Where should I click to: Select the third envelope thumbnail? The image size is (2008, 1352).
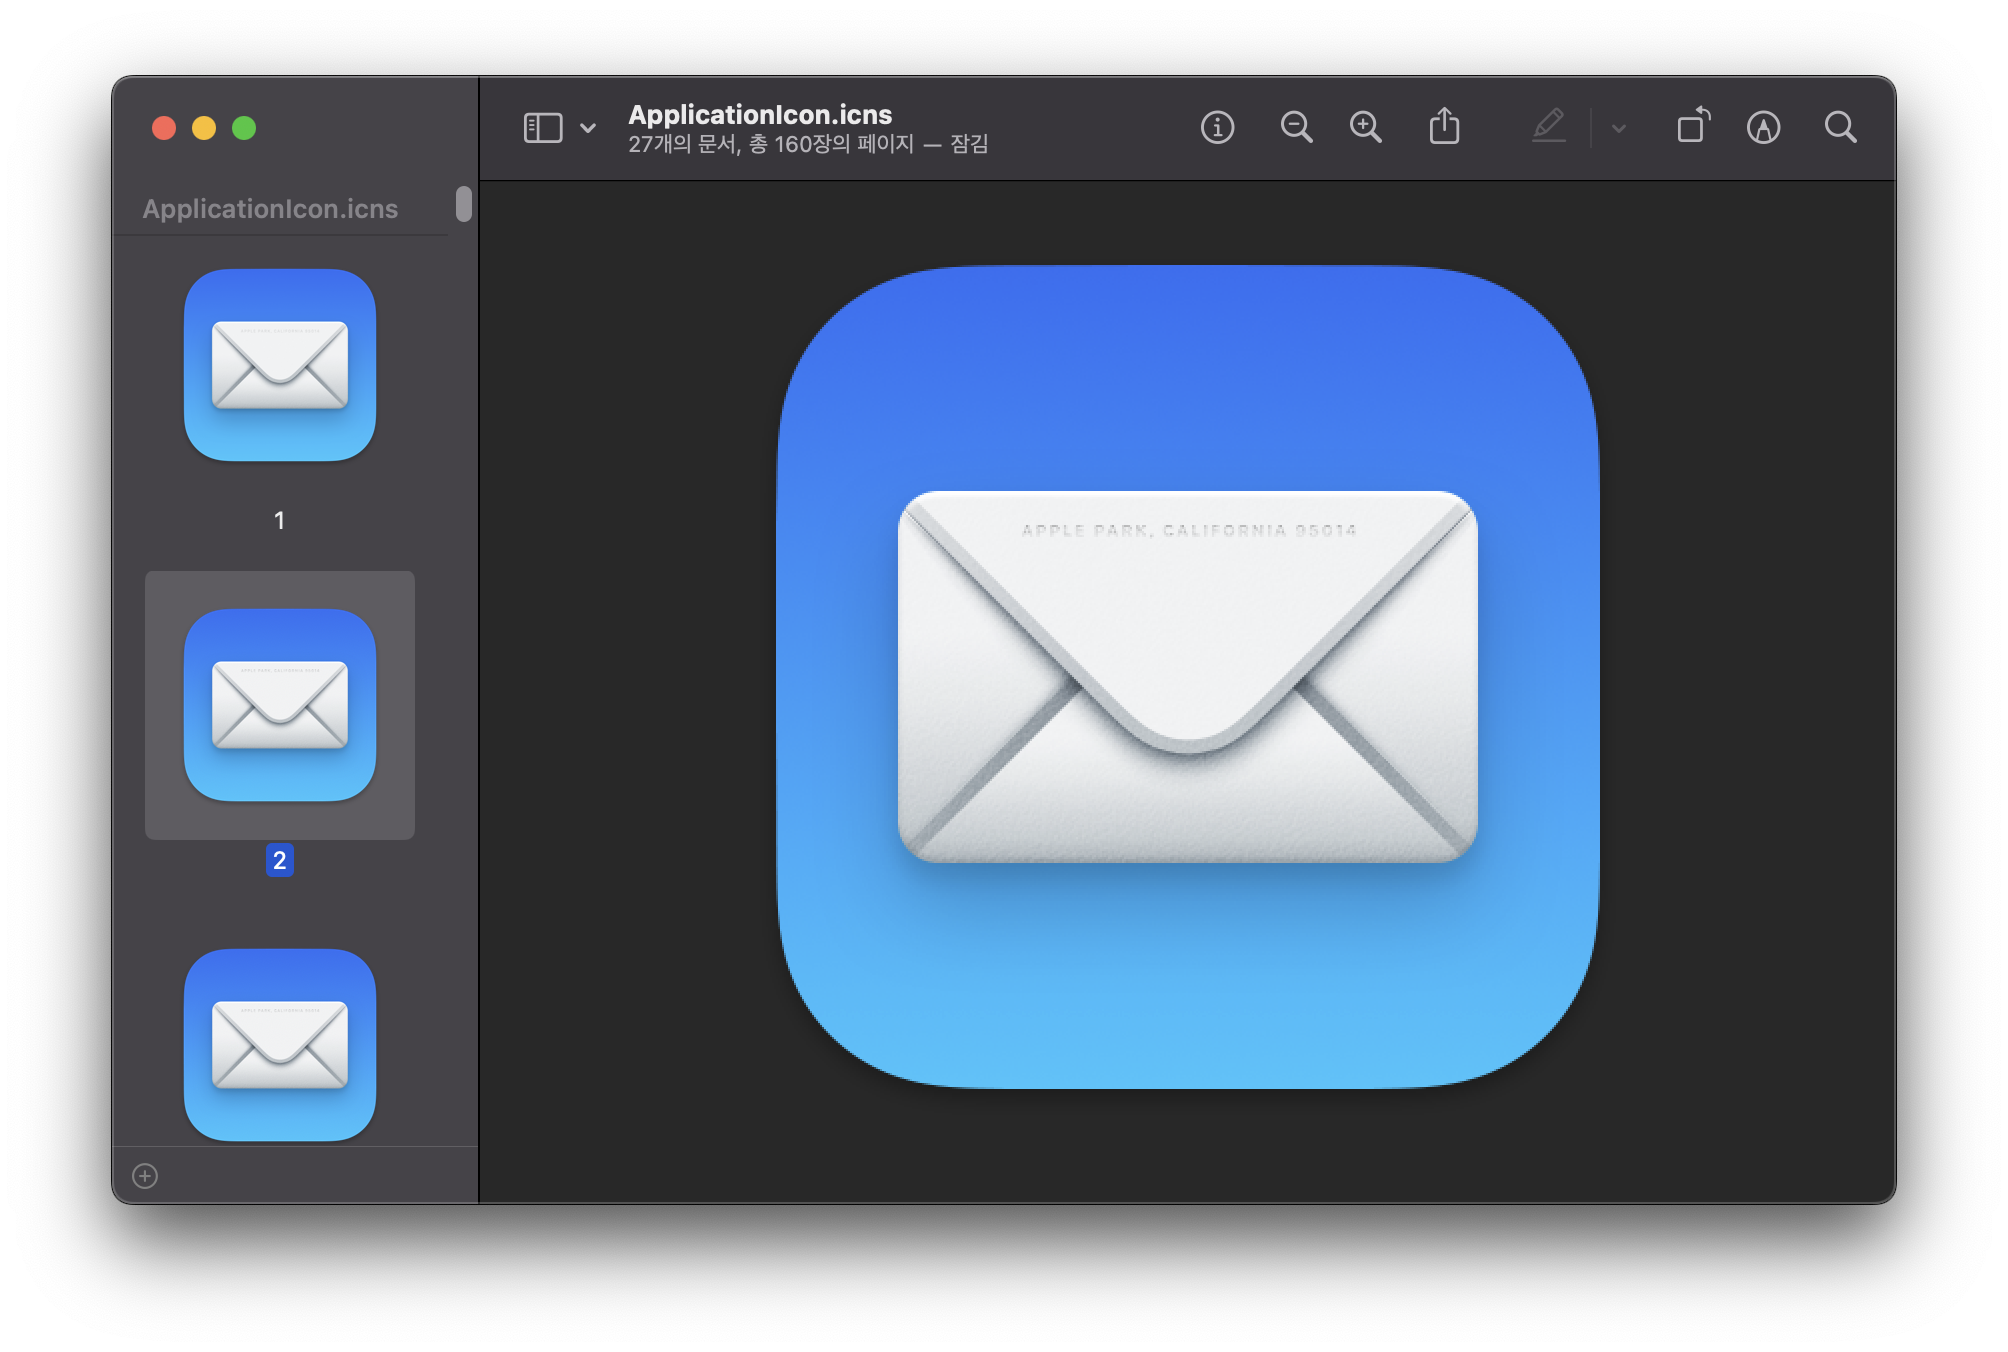[x=280, y=1045]
